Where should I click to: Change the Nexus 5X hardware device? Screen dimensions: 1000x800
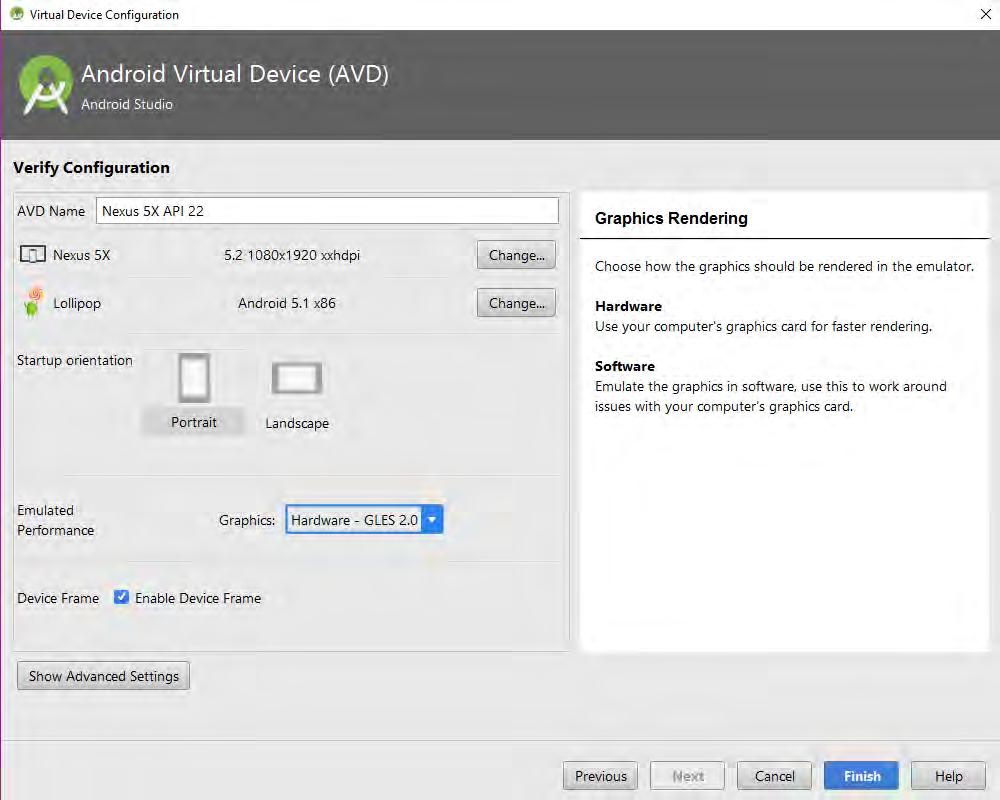click(x=516, y=255)
